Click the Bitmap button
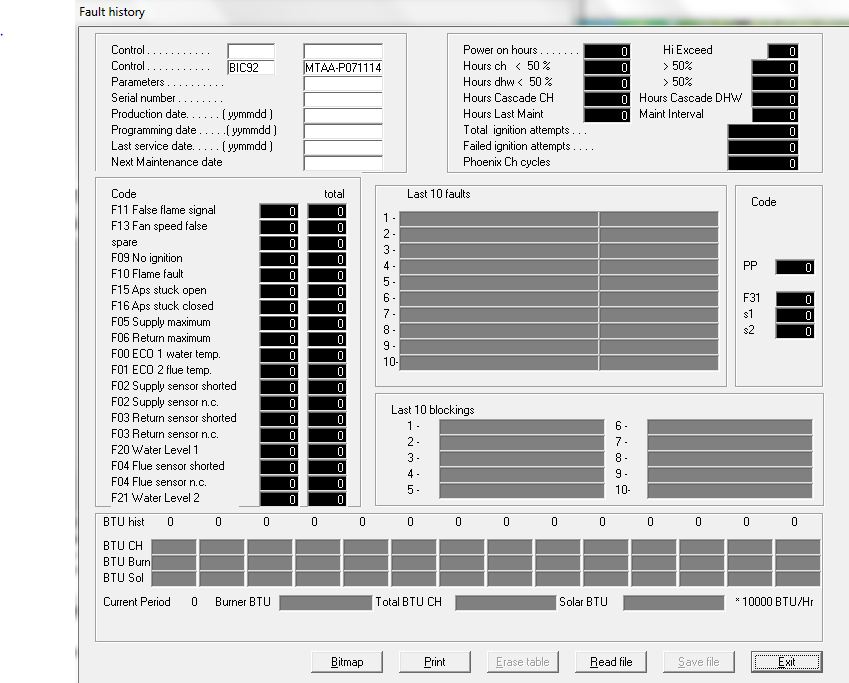 346,661
